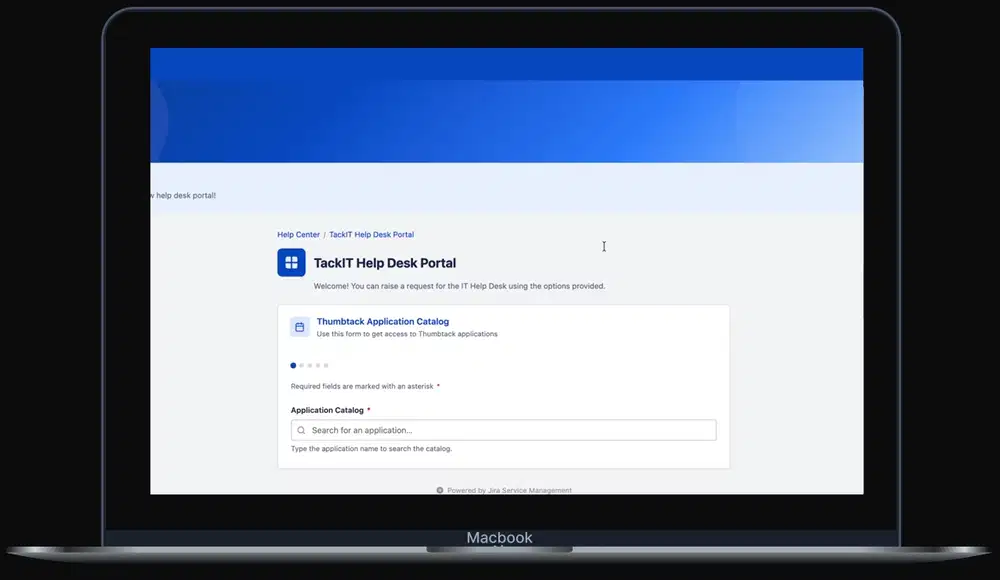This screenshot has height=580, width=1000.
Task: Open the Thumbtack Application Catalog link
Action: [x=383, y=322]
